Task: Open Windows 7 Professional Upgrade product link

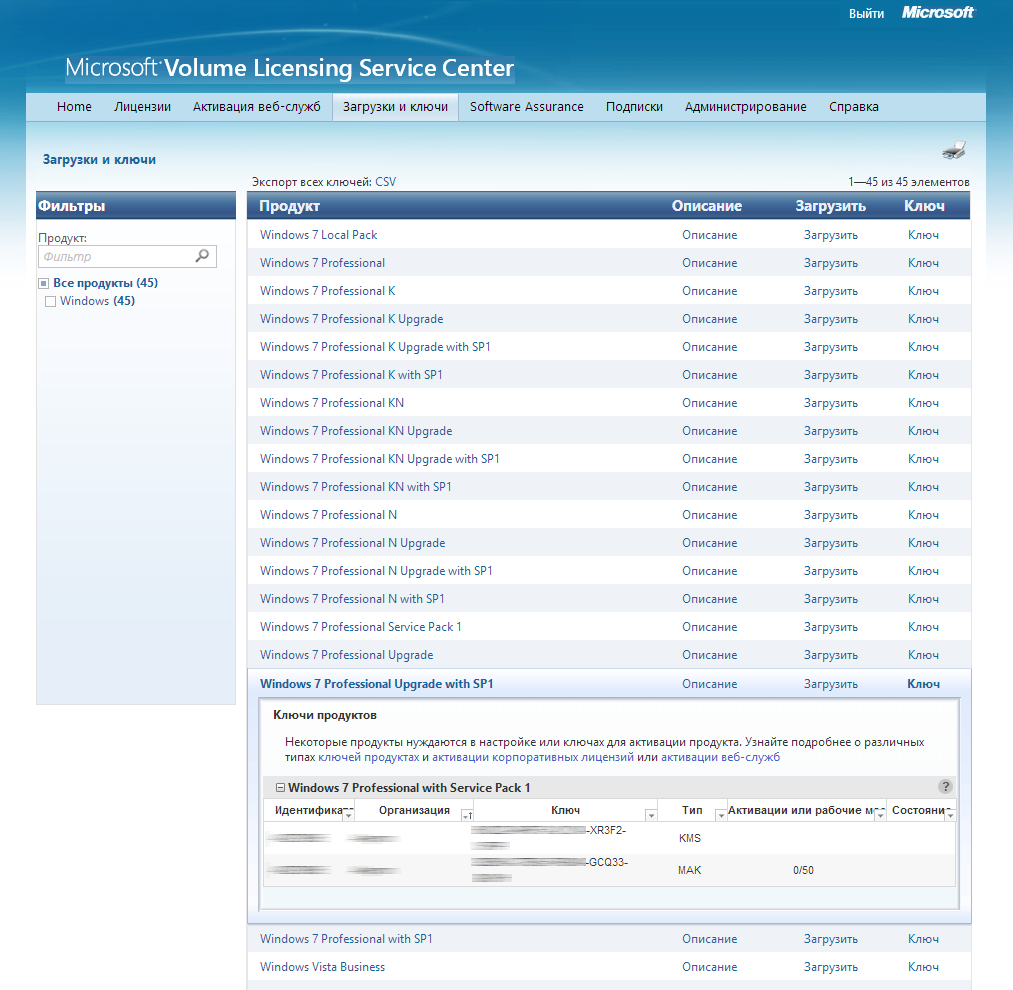Action: (x=346, y=655)
